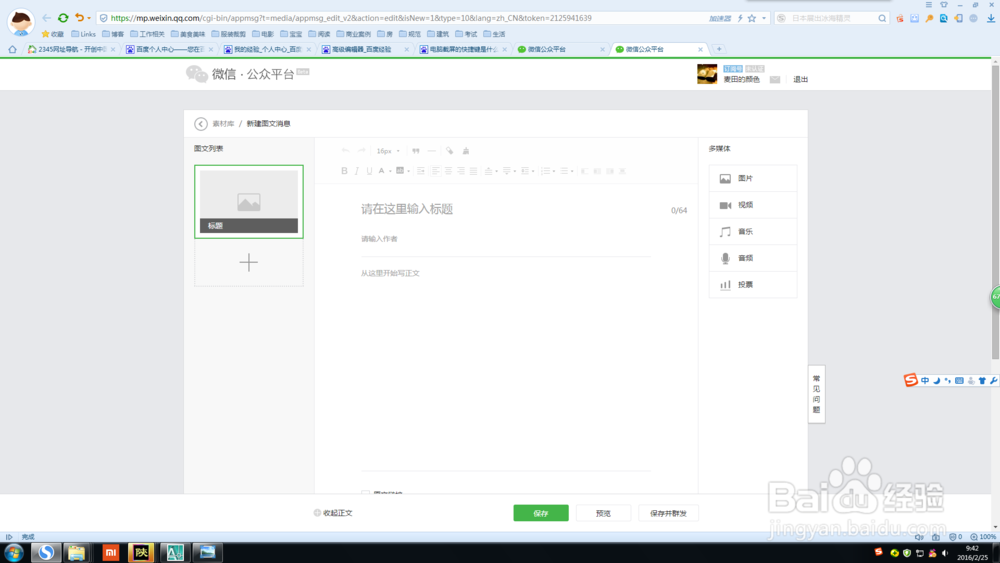Viewport: 1000px width, 563px height.
Task: Click the back arrow next to 素材库
Action: [x=201, y=124]
